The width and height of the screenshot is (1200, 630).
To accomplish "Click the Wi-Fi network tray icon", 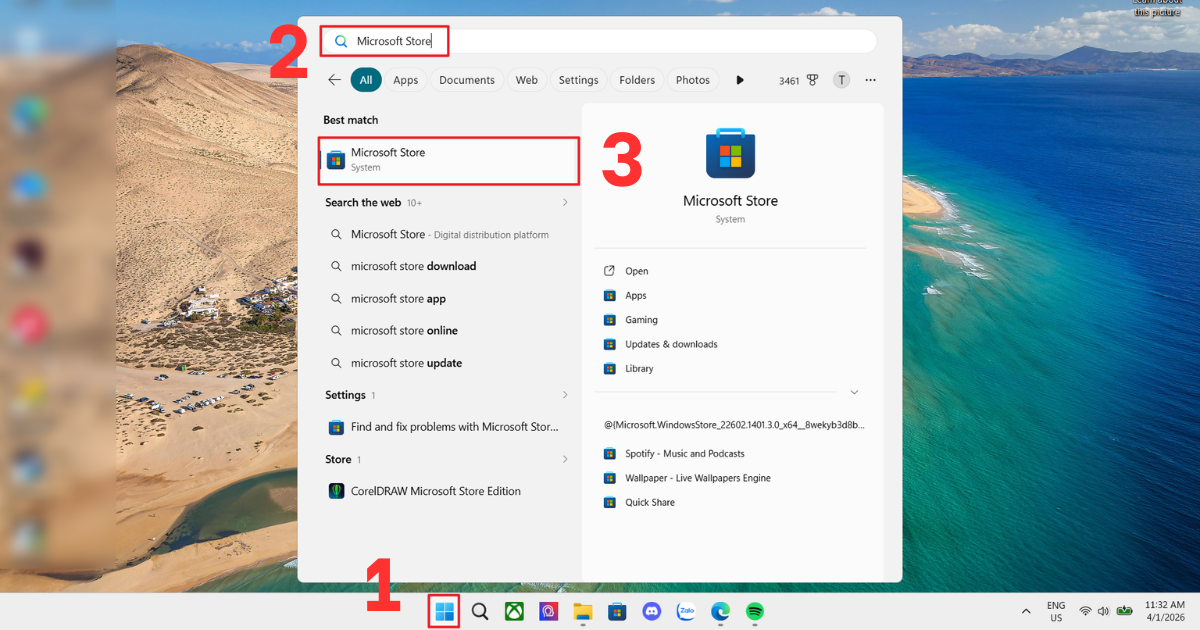I will [x=1085, y=611].
